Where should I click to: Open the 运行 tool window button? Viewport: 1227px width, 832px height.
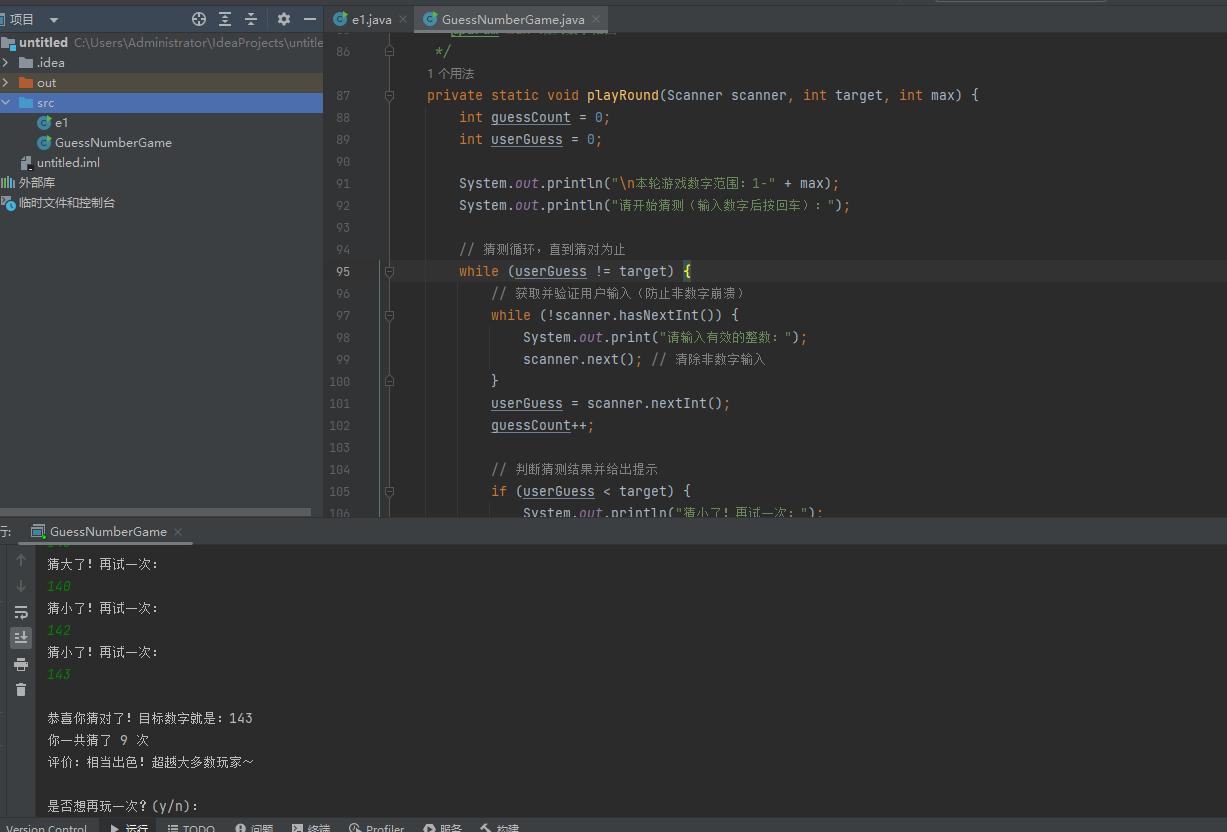point(129,828)
